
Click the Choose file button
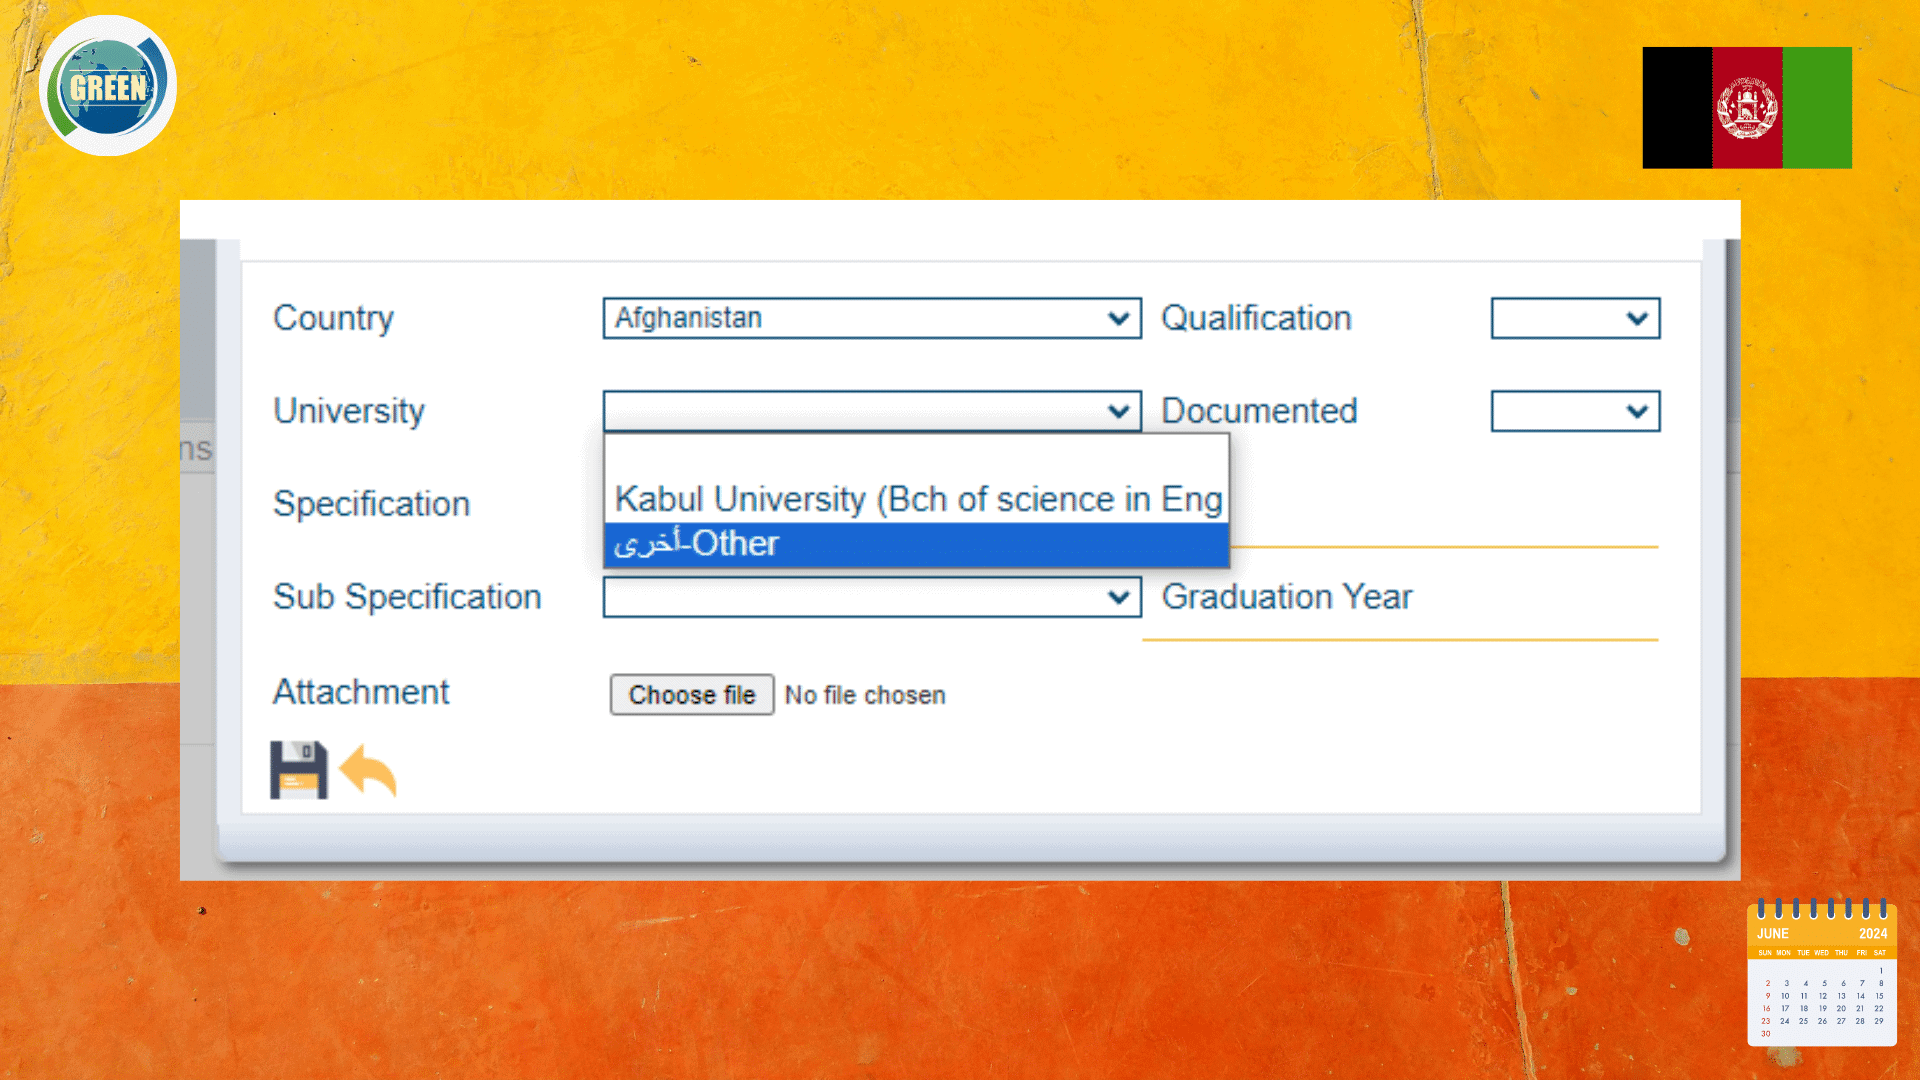coord(691,695)
